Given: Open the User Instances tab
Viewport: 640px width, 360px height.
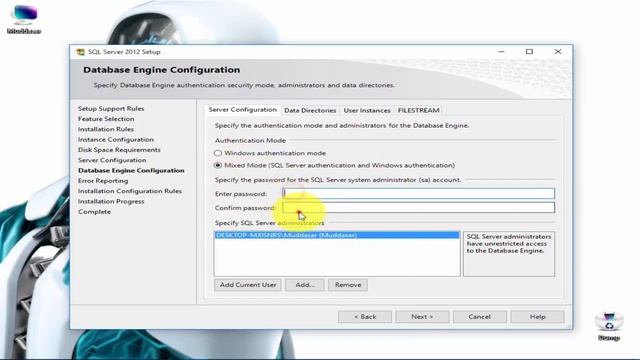Looking at the screenshot, I should (367, 111).
